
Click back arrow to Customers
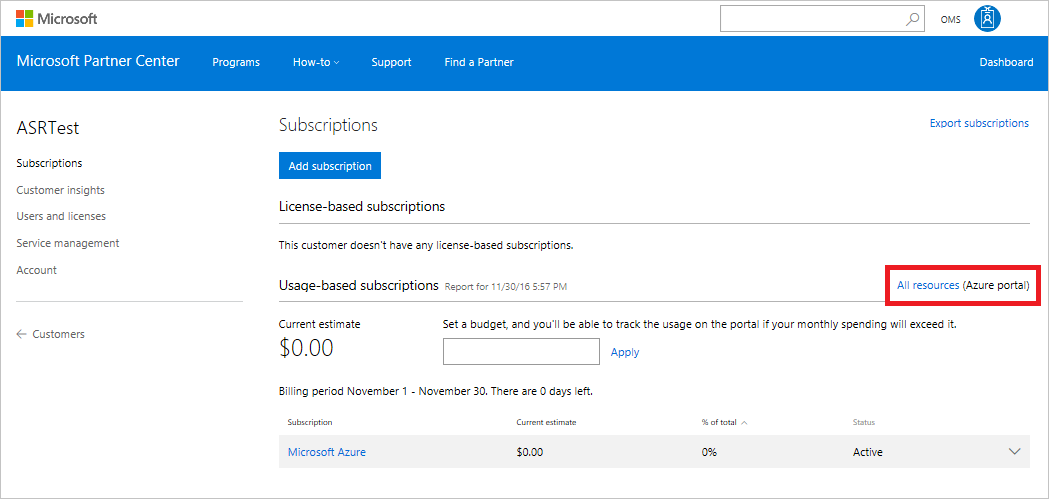22,334
